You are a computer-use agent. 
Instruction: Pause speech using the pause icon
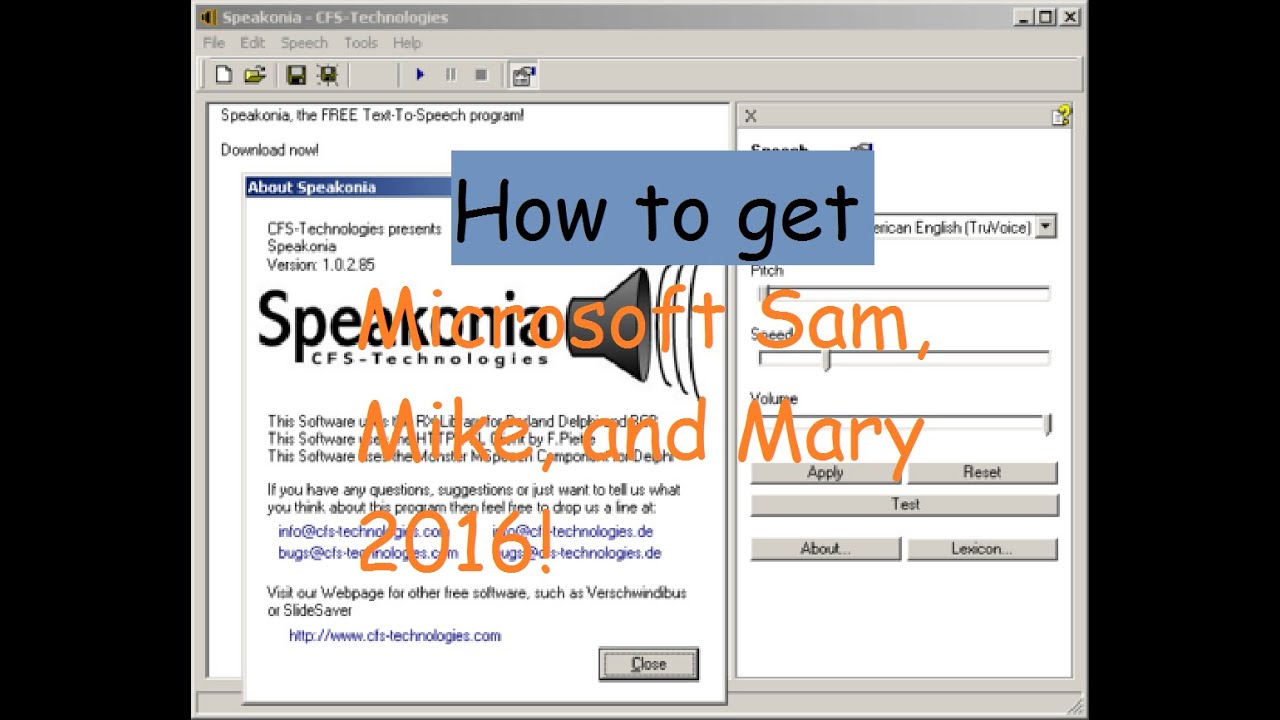click(x=450, y=74)
